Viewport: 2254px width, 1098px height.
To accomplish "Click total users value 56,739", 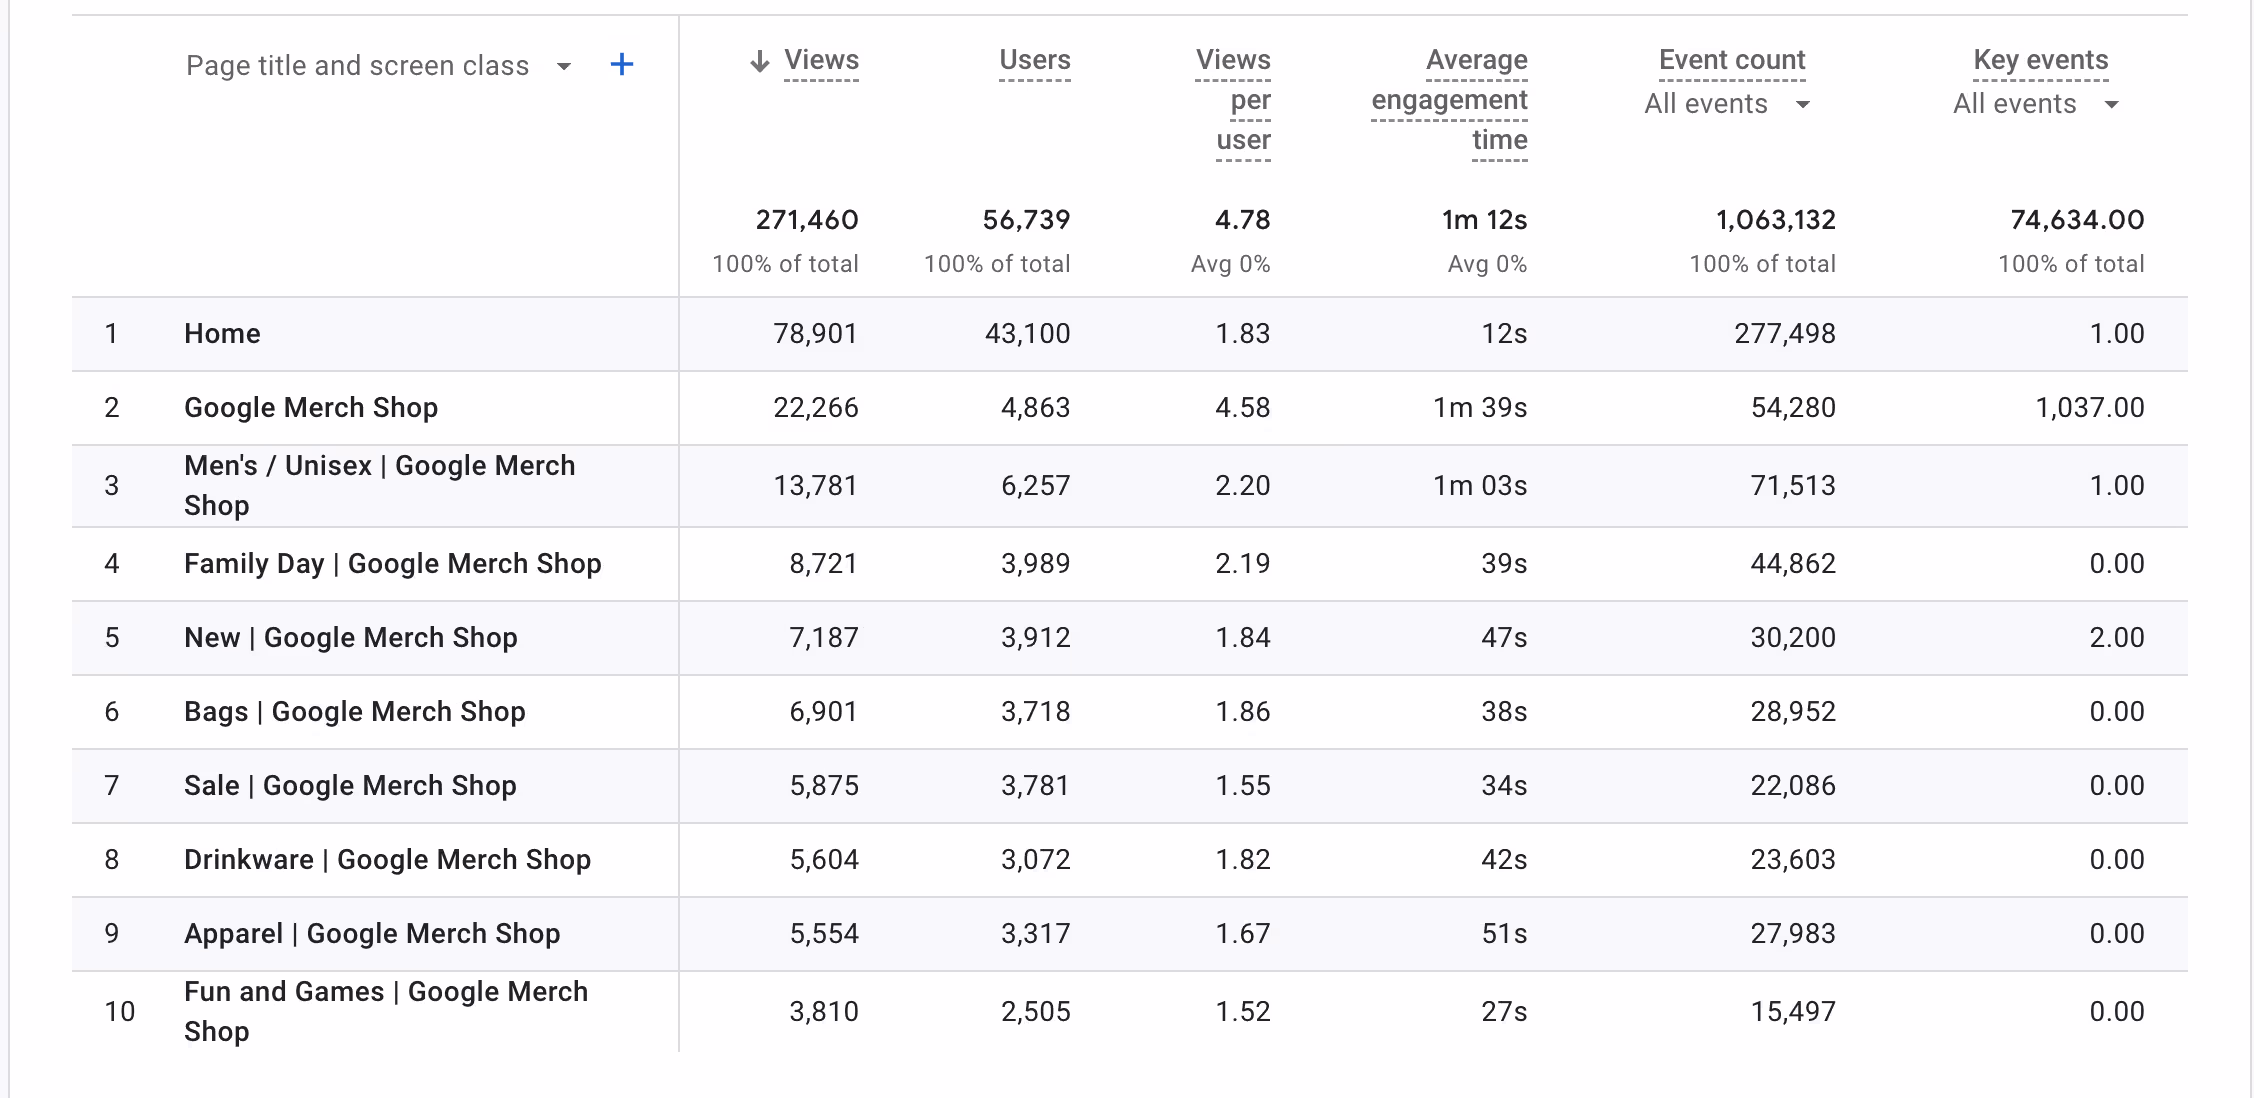I will 1026,220.
